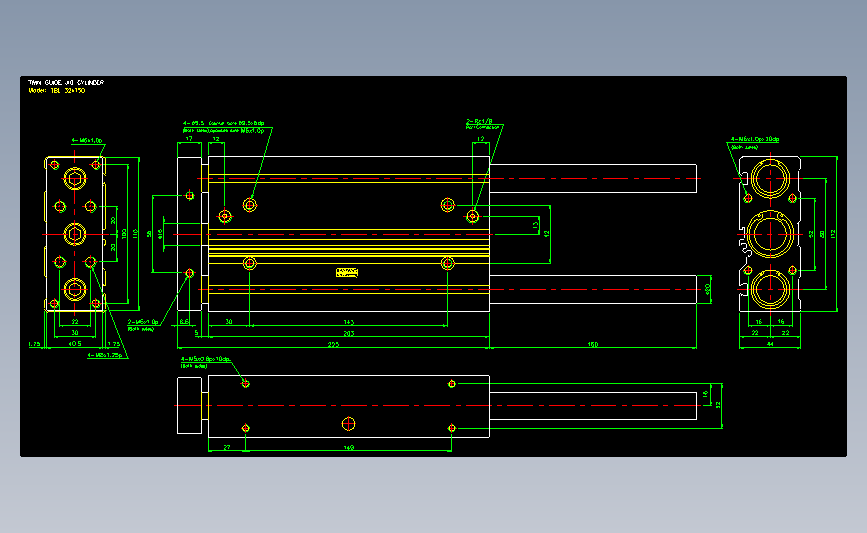Select the 110 height dimension on the left end view
The height and width of the screenshot is (533, 867).
coord(135,234)
